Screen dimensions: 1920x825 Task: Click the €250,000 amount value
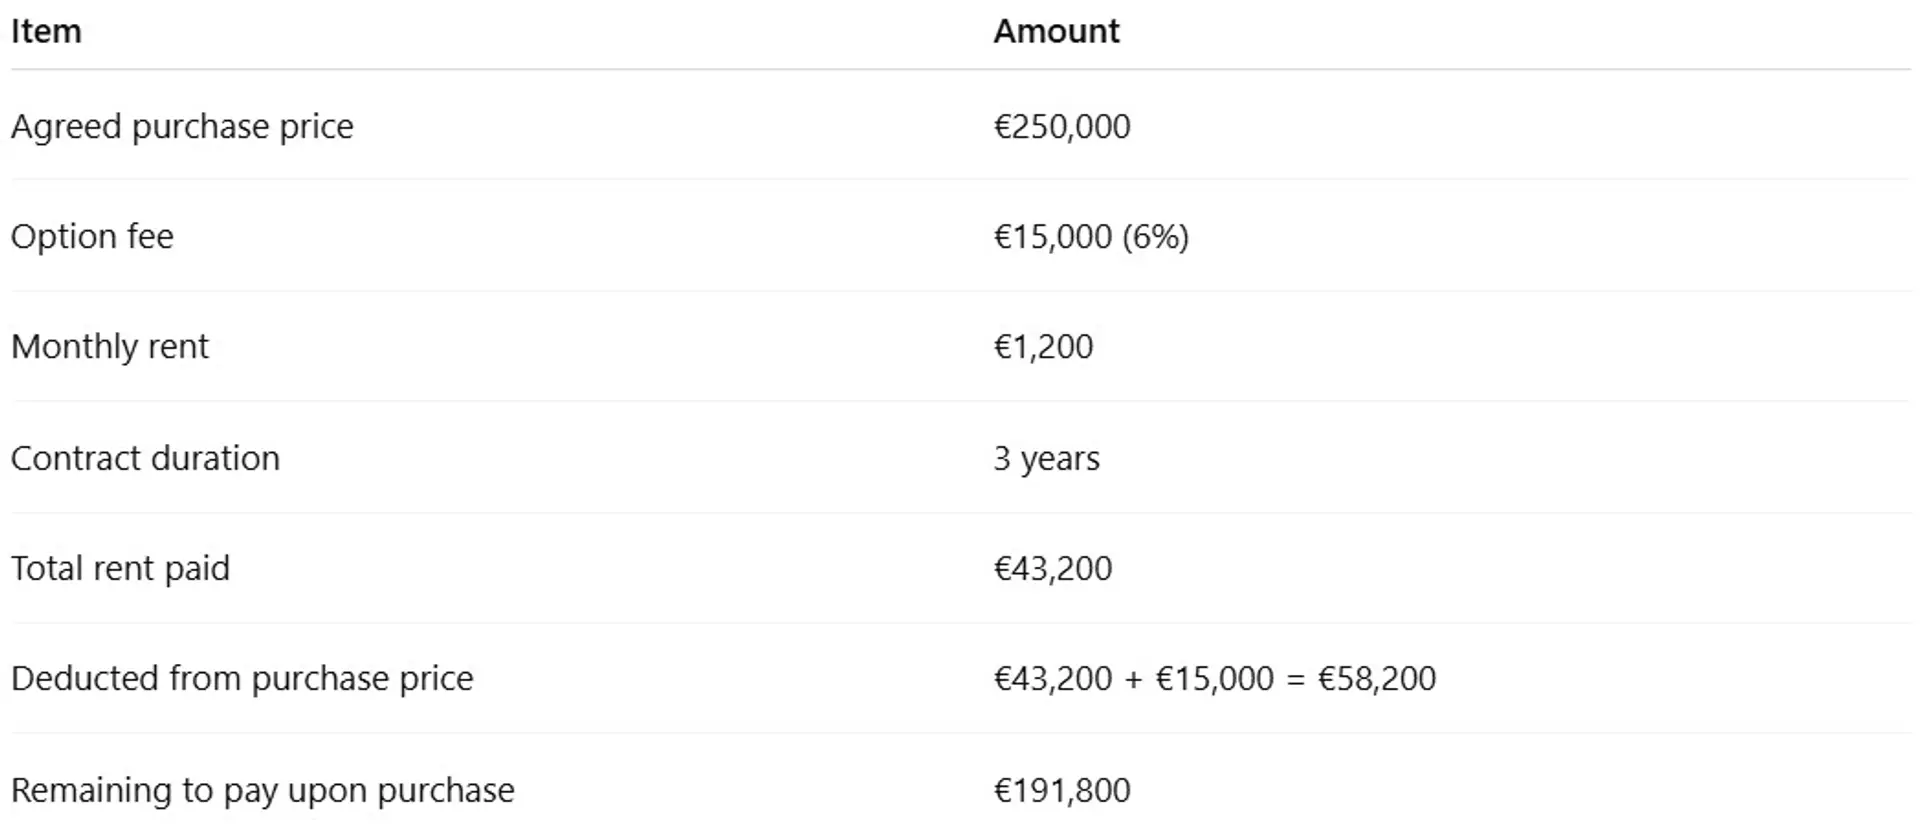tap(1061, 127)
